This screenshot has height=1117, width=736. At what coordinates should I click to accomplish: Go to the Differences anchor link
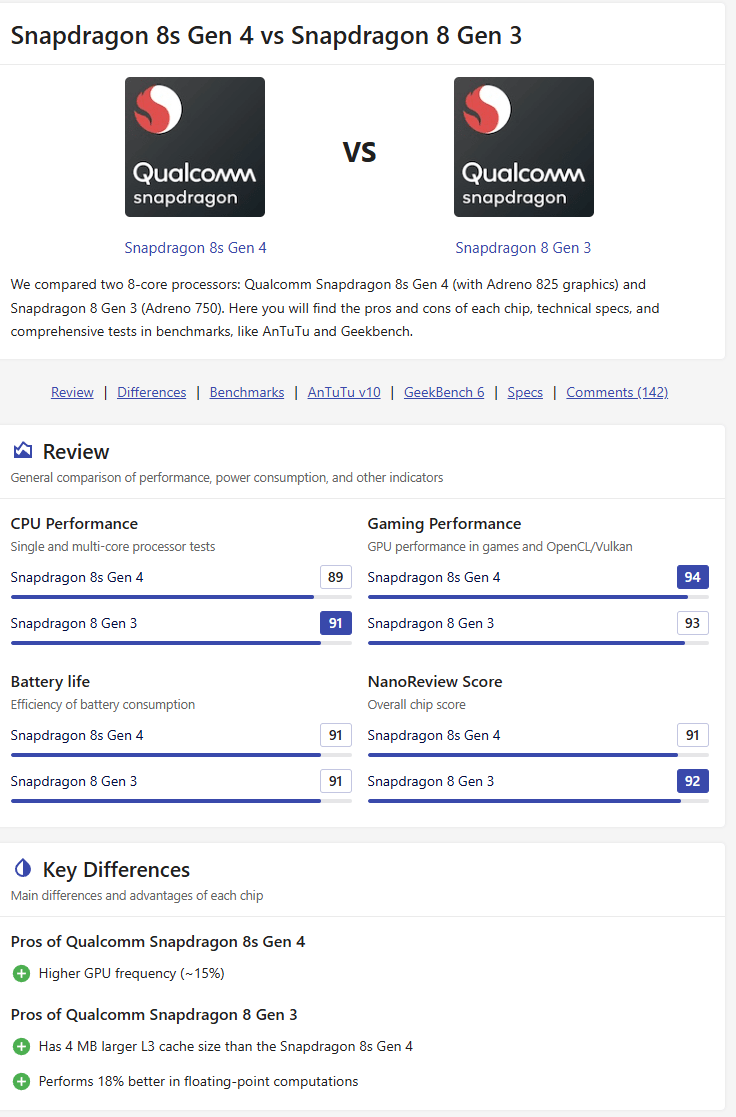click(x=151, y=392)
